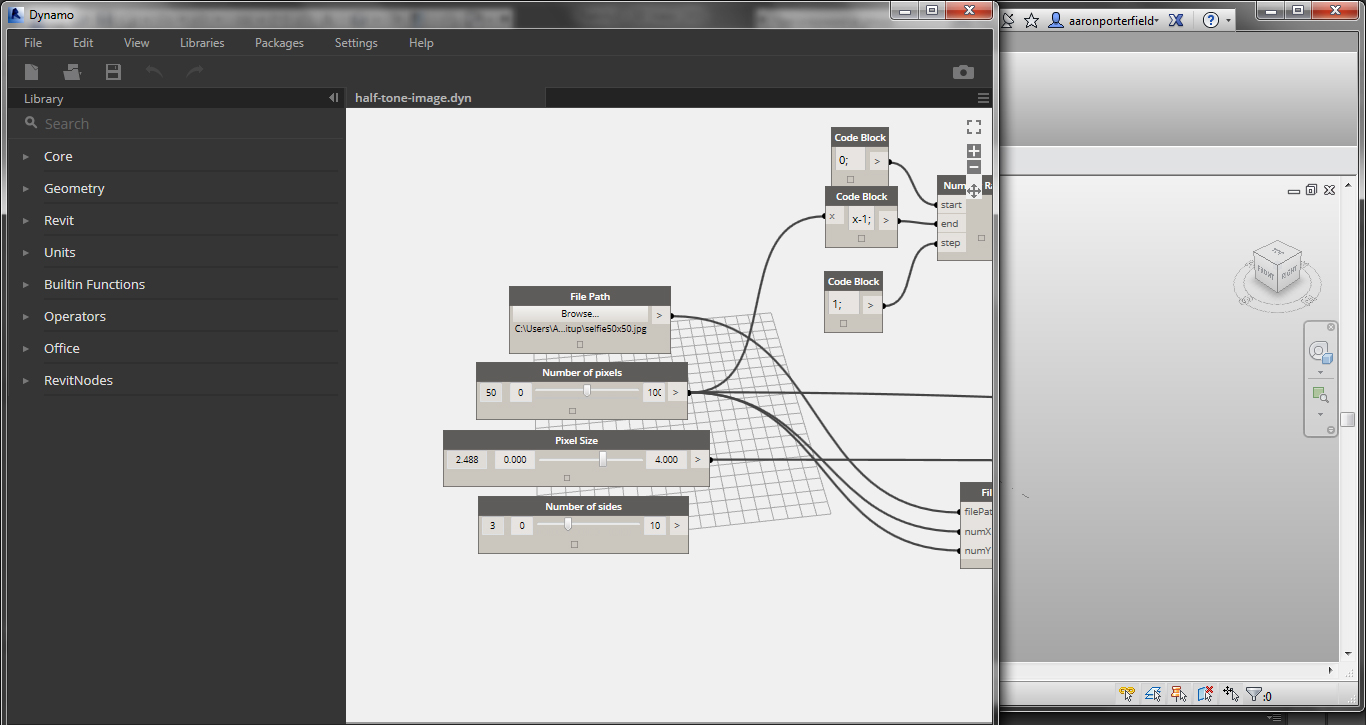Open the workspace tabs list icon
Image resolution: width=1366 pixels, height=725 pixels.
tap(983, 98)
